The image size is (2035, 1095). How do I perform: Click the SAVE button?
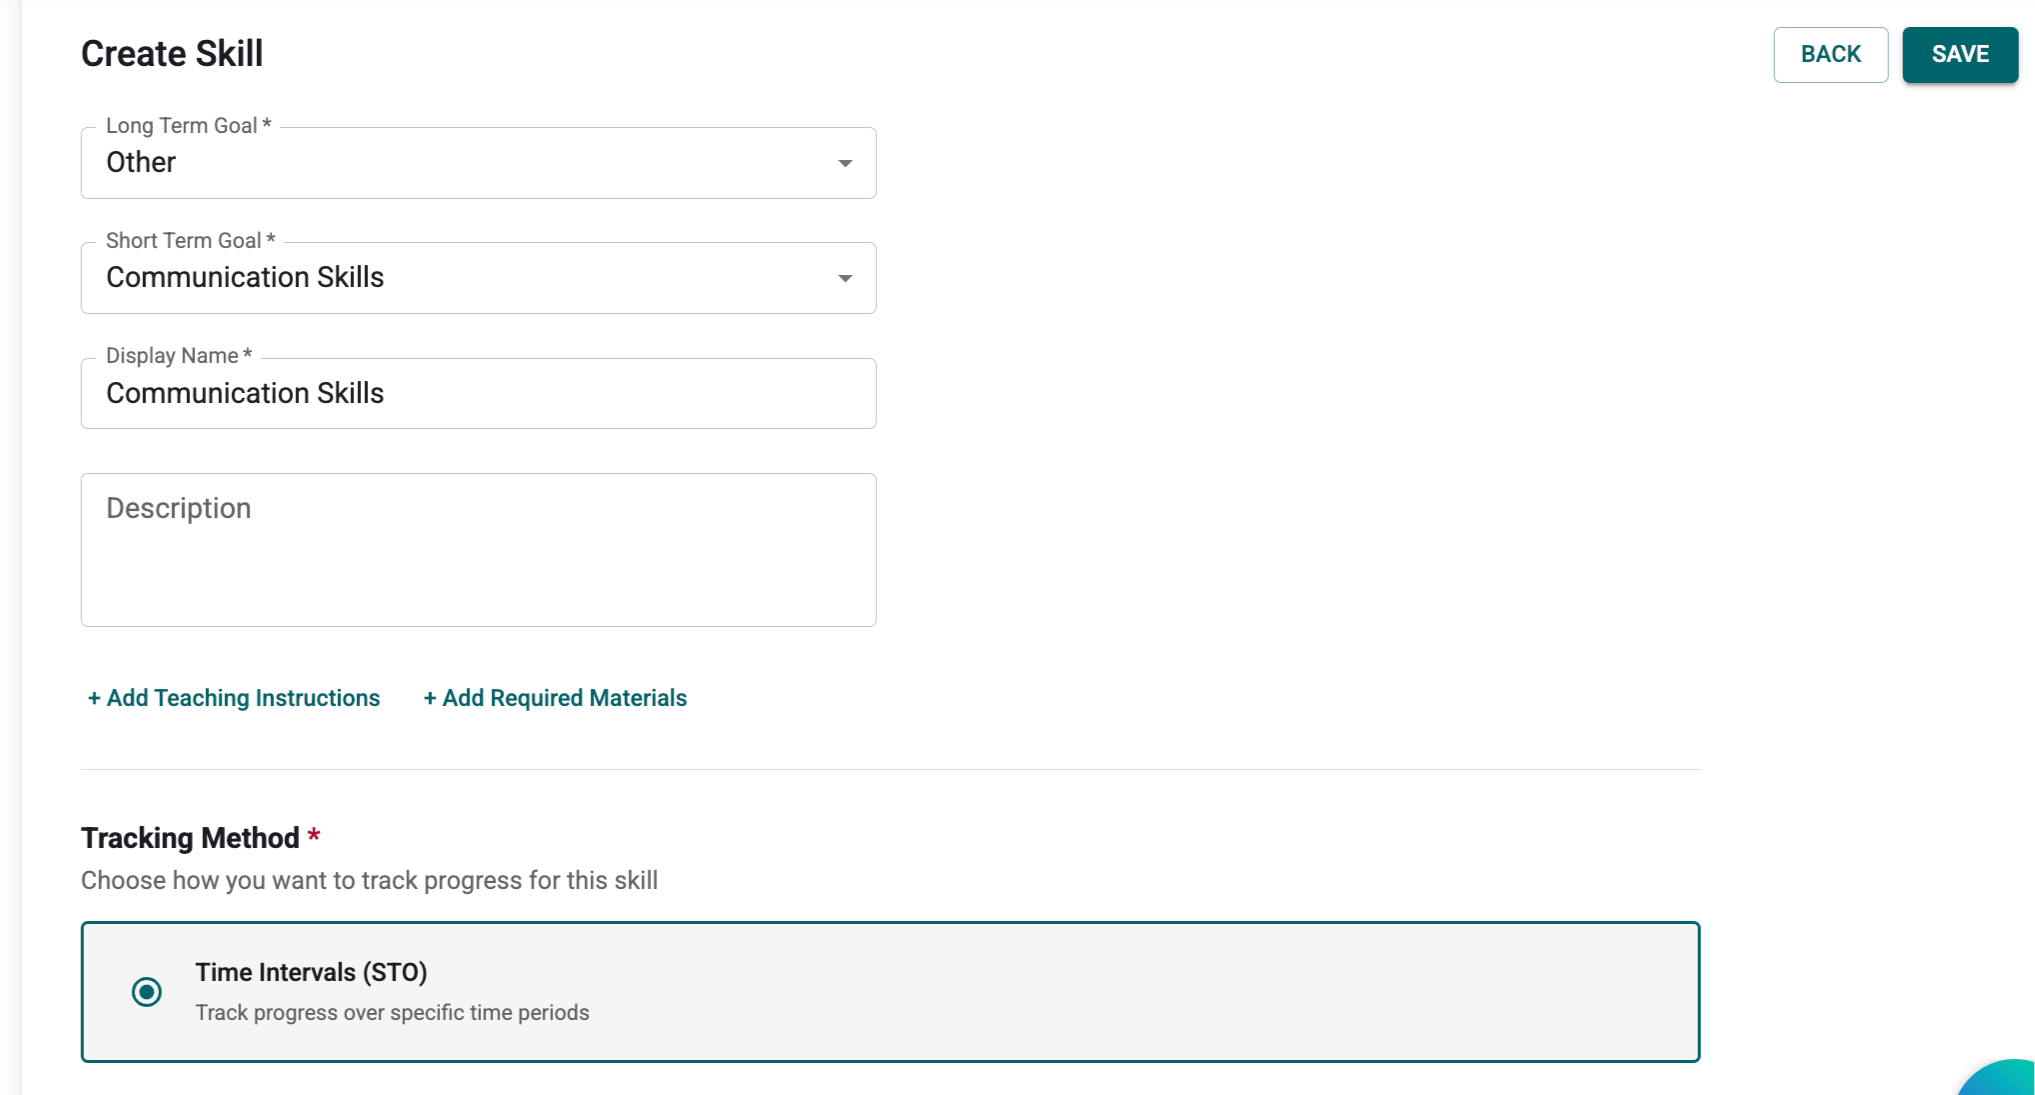point(1959,54)
